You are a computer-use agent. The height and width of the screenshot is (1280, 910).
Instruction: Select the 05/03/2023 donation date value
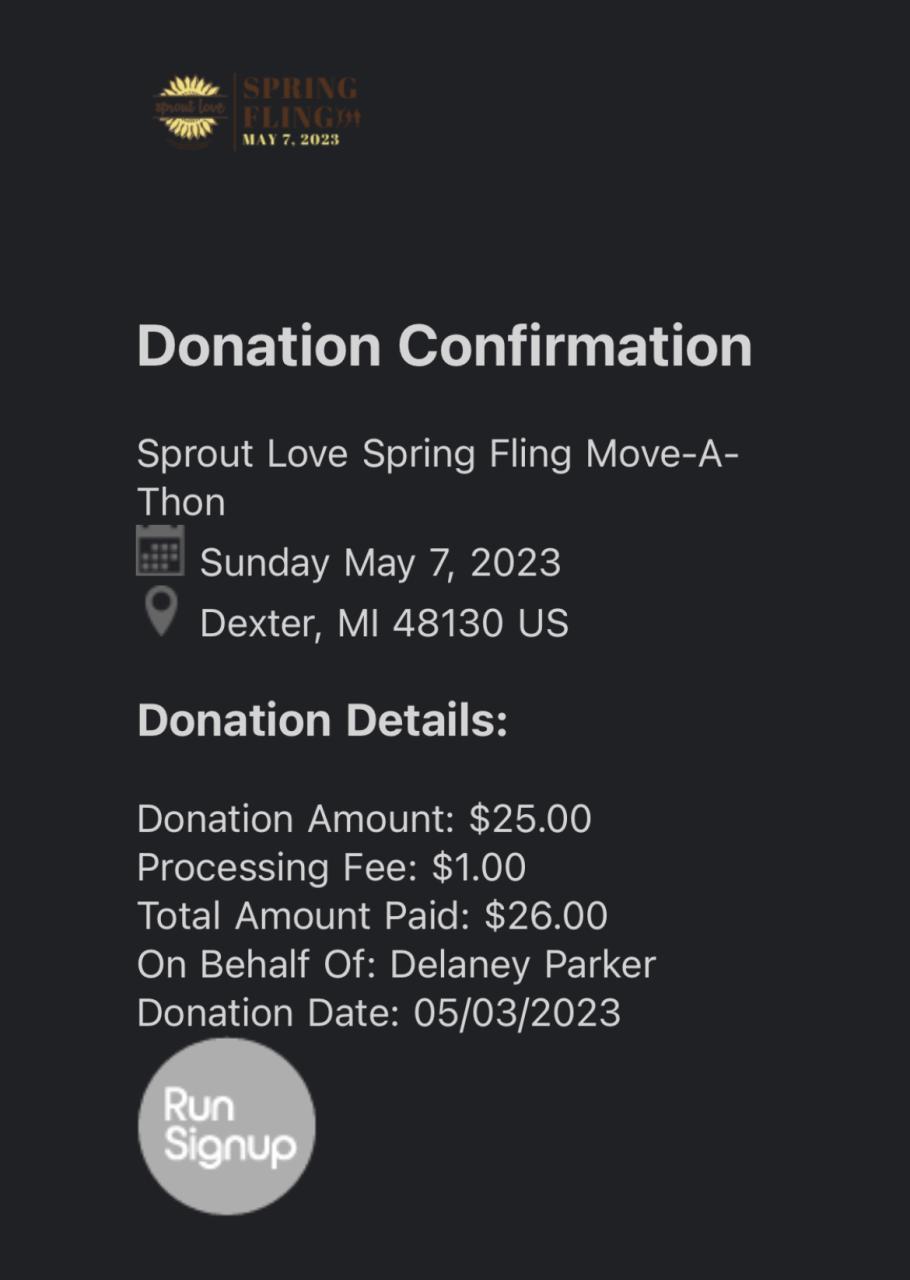click(517, 1013)
